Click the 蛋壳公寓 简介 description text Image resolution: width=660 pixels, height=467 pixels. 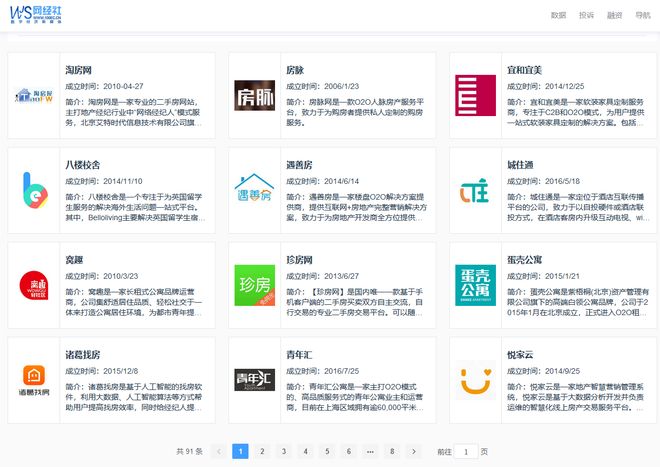pyautogui.click(x=578, y=302)
